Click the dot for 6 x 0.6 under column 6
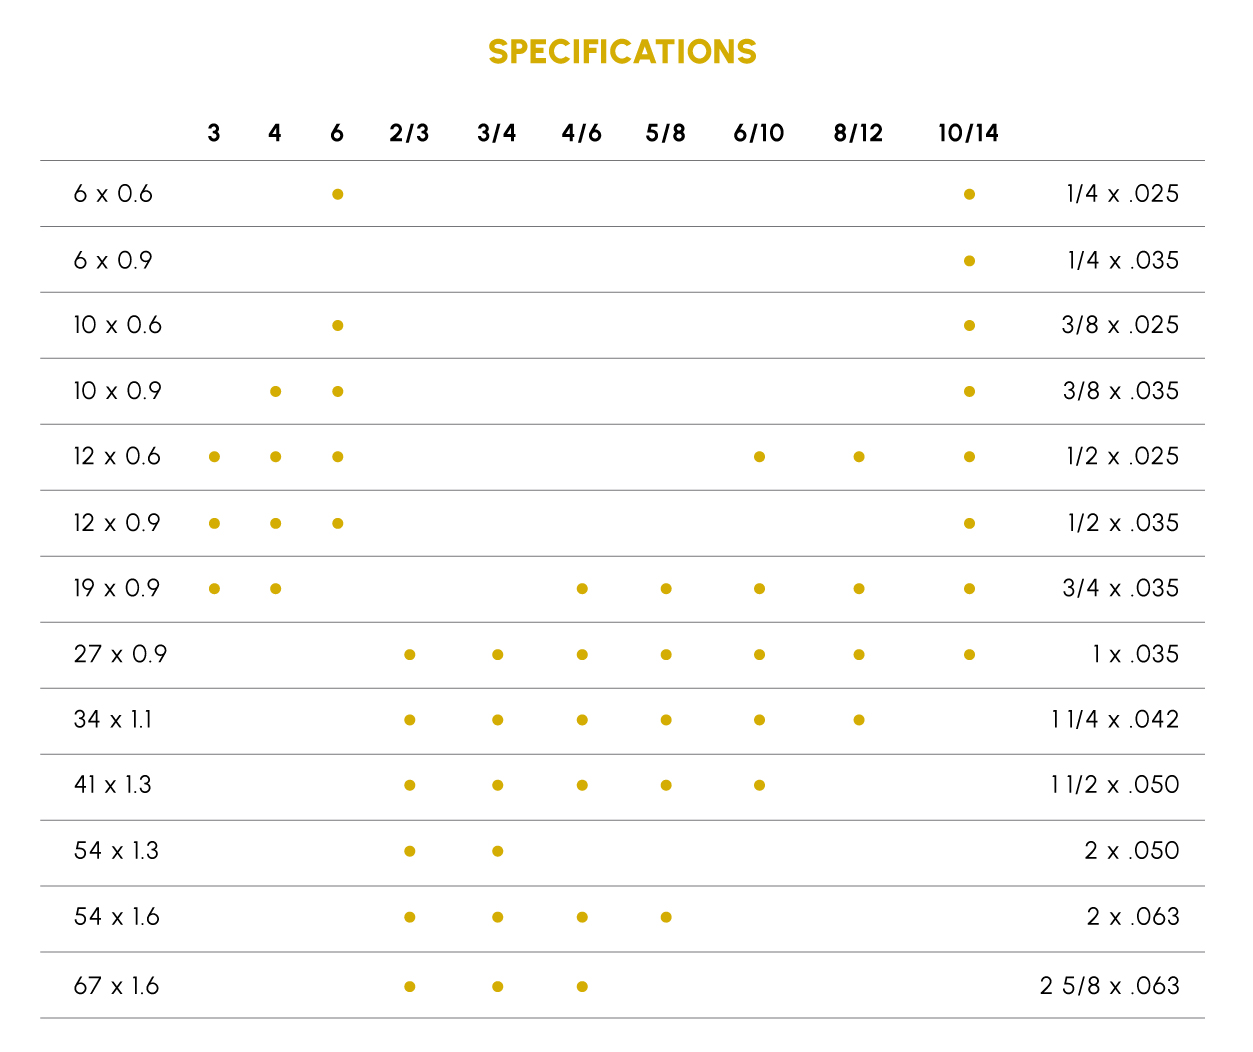The width and height of the screenshot is (1253, 1052). tap(338, 194)
